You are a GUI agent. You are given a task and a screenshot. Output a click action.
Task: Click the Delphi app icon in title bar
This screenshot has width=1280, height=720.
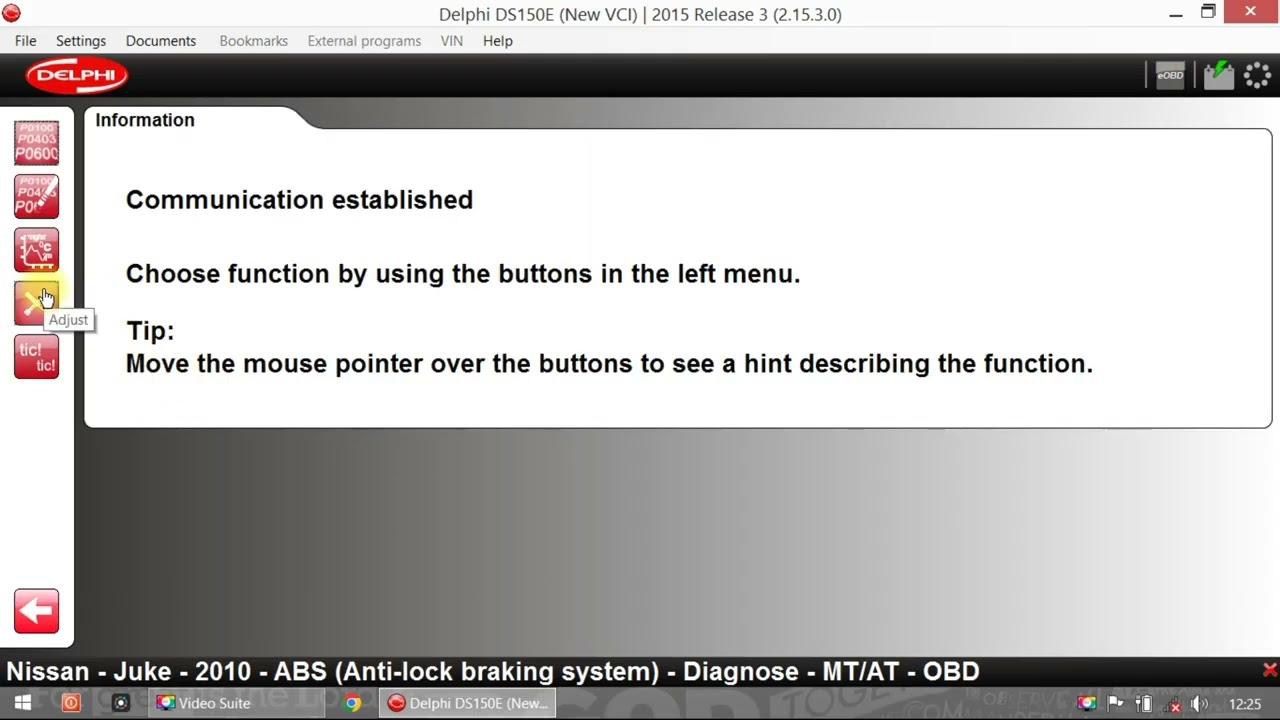(x=11, y=13)
